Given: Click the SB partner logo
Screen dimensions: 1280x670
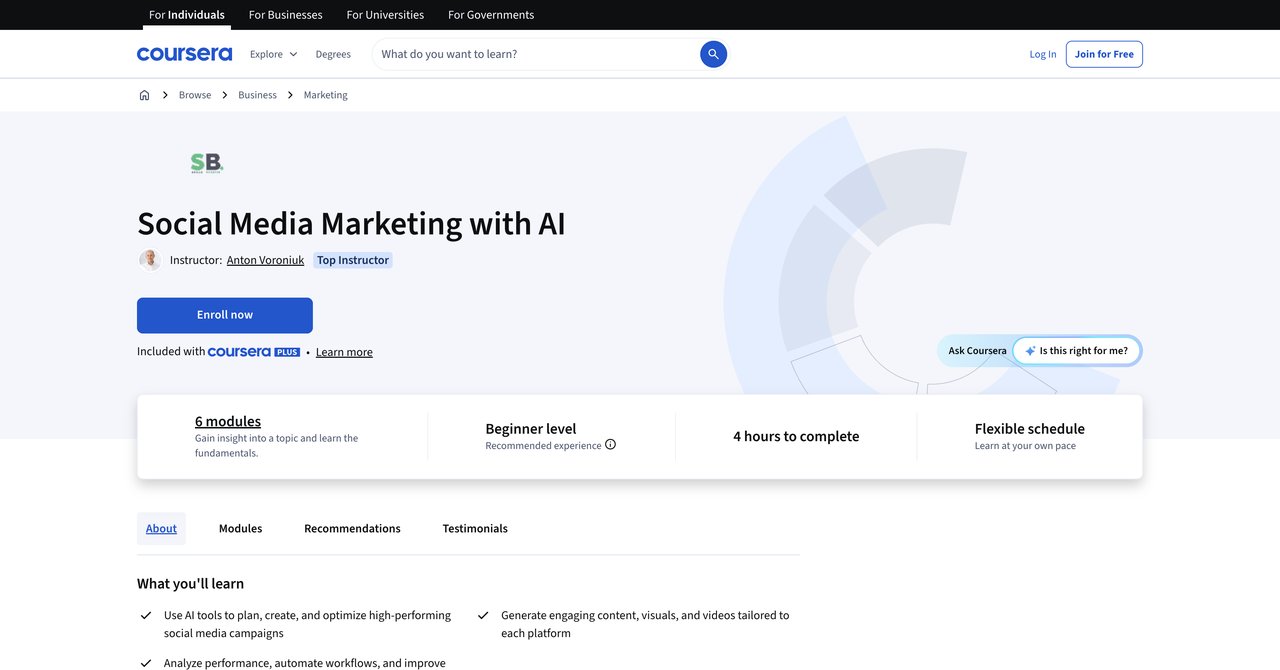Looking at the screenshot, I should 207,163.
